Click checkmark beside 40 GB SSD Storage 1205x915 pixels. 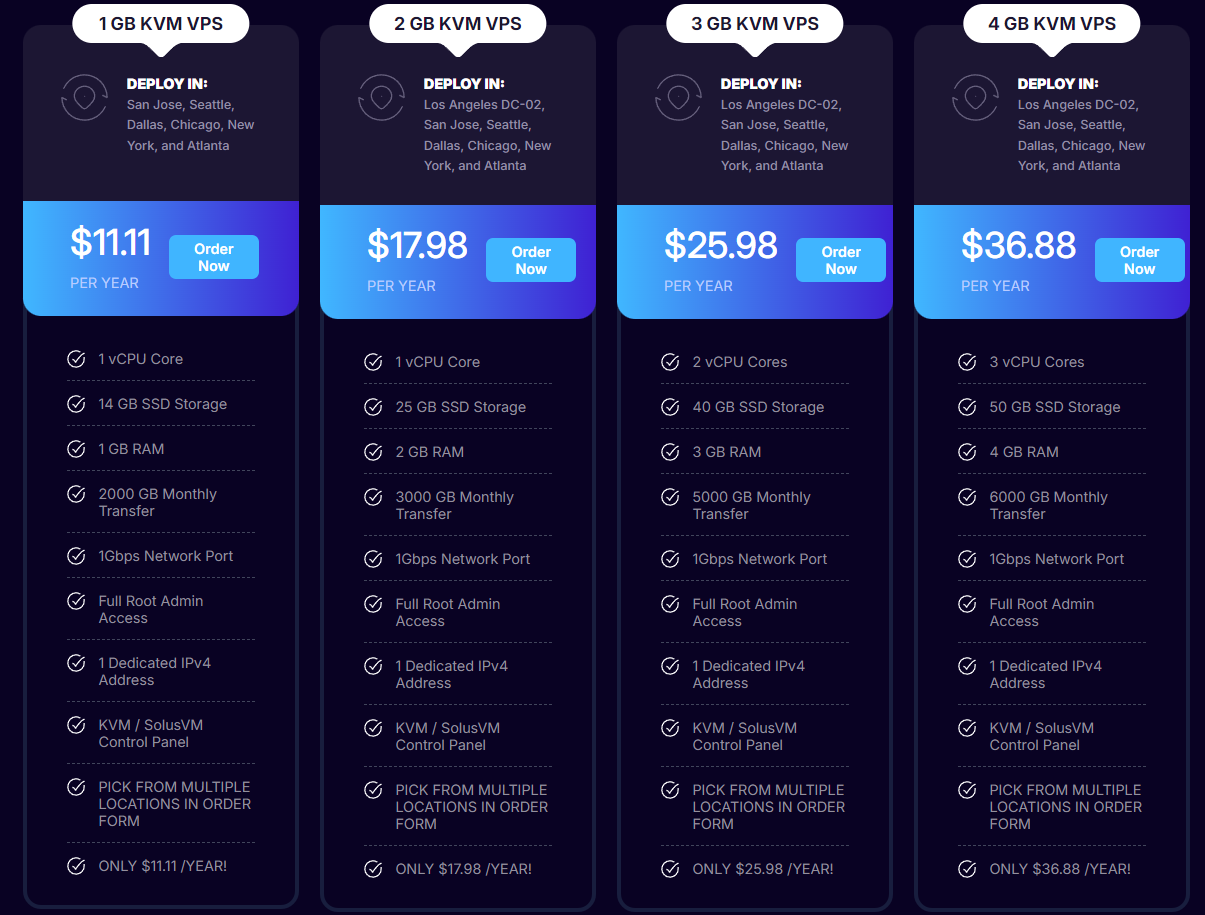pyautogui.click(x=670, y=407)
